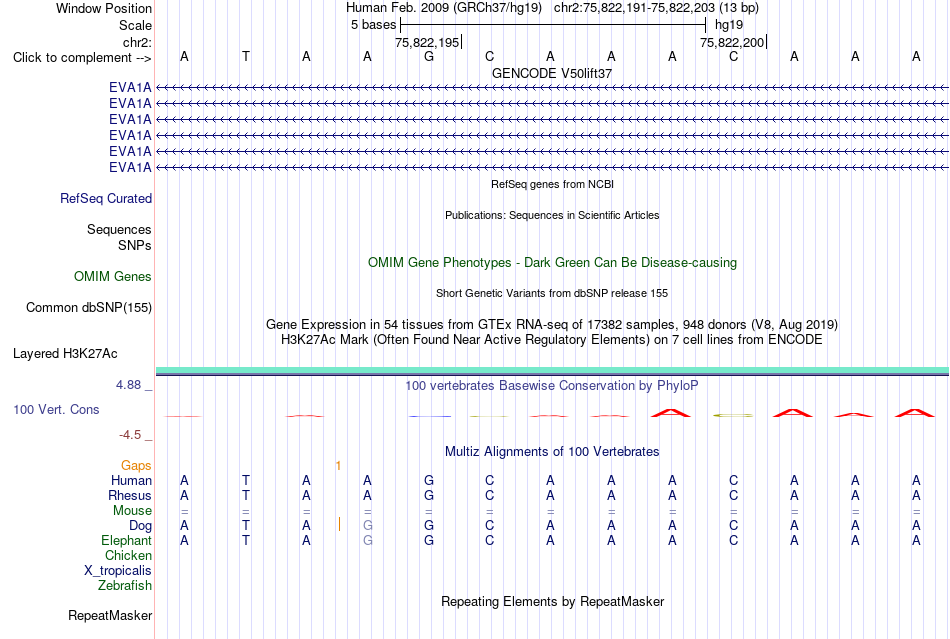The height and width of the screenshot is (639, 950).
Task: Open the OMIM Gene Phenotypes track title
Action: tap(553, 263)
